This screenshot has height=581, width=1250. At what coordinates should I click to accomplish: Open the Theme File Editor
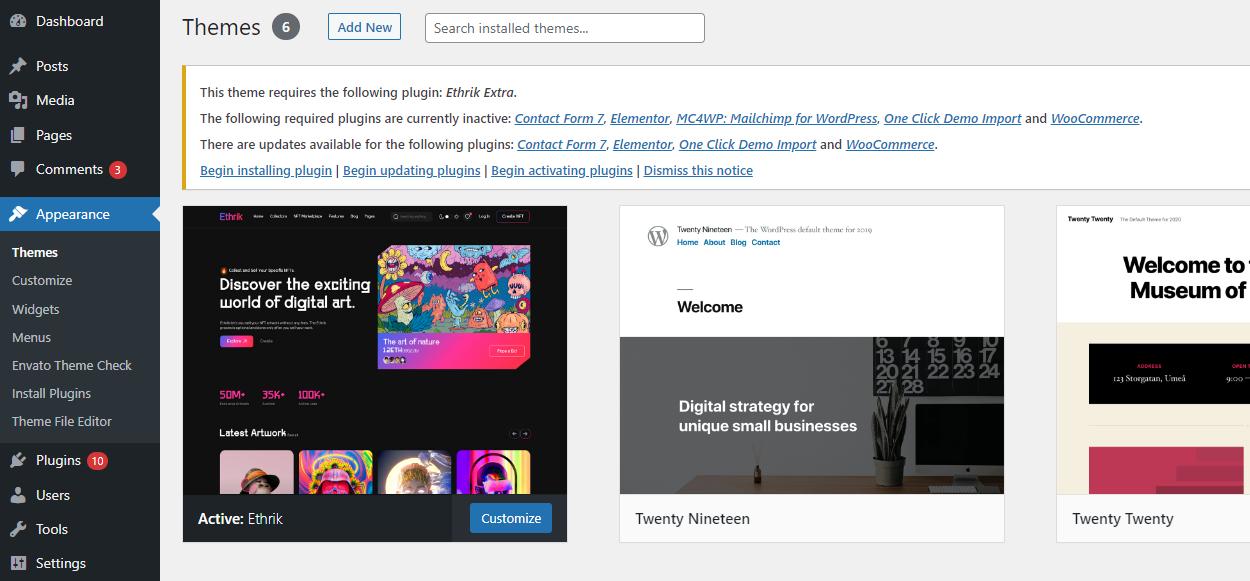62,421
